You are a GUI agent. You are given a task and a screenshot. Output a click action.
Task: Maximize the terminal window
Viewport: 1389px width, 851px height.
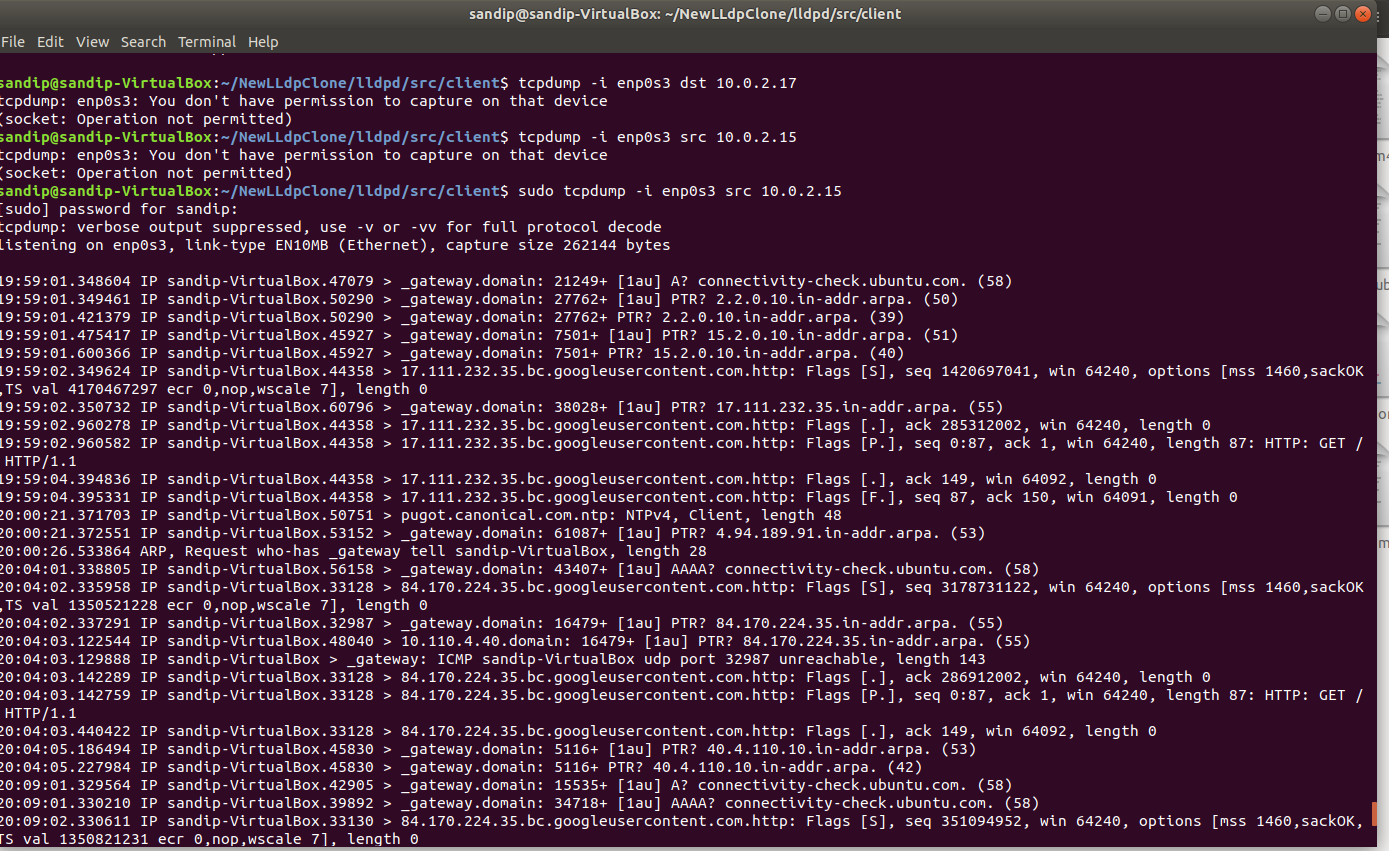coord(1342,13)
